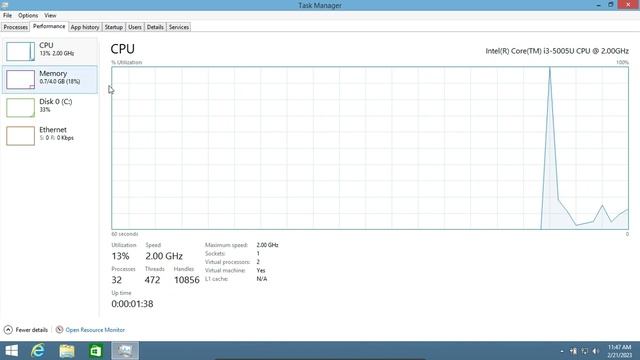Select the Memory graph thumbnail in sidebar

(20, 80)
